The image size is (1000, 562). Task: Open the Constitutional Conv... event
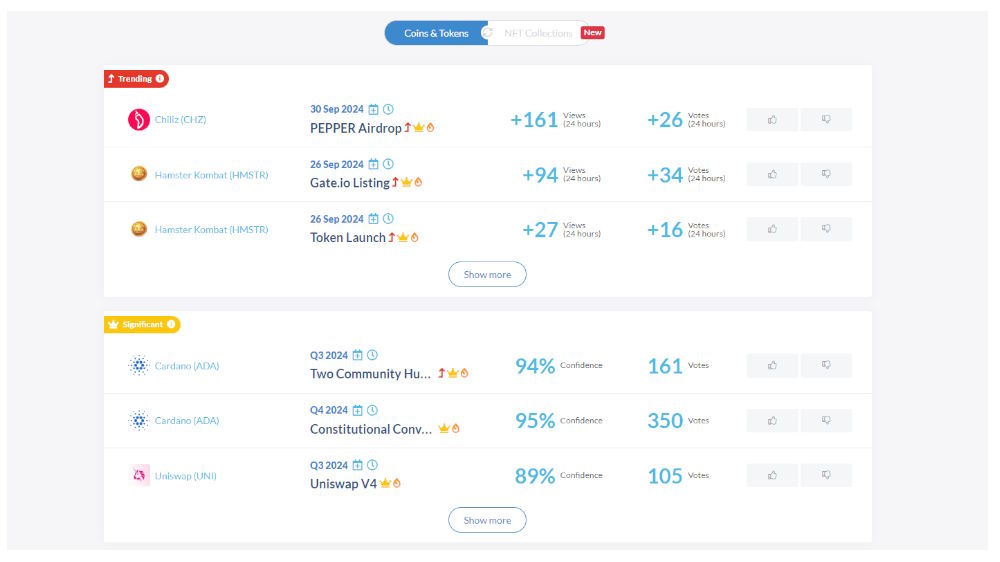pos(371,429)
